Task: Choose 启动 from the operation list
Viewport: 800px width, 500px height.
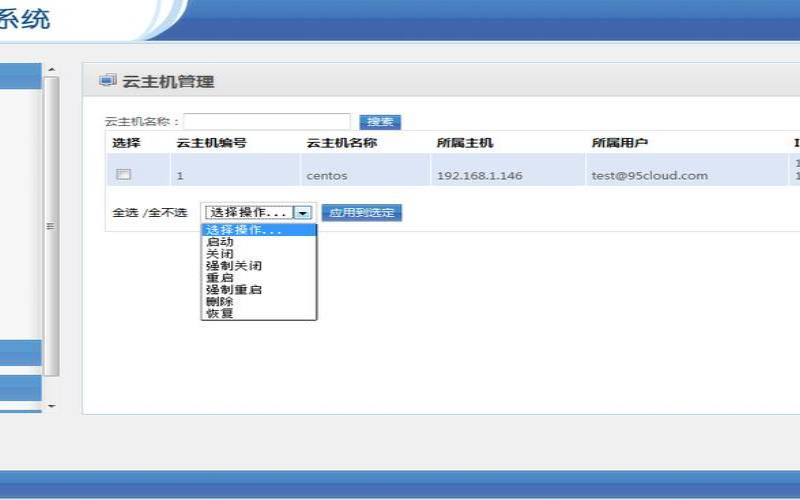Action: tap(219, 242)
